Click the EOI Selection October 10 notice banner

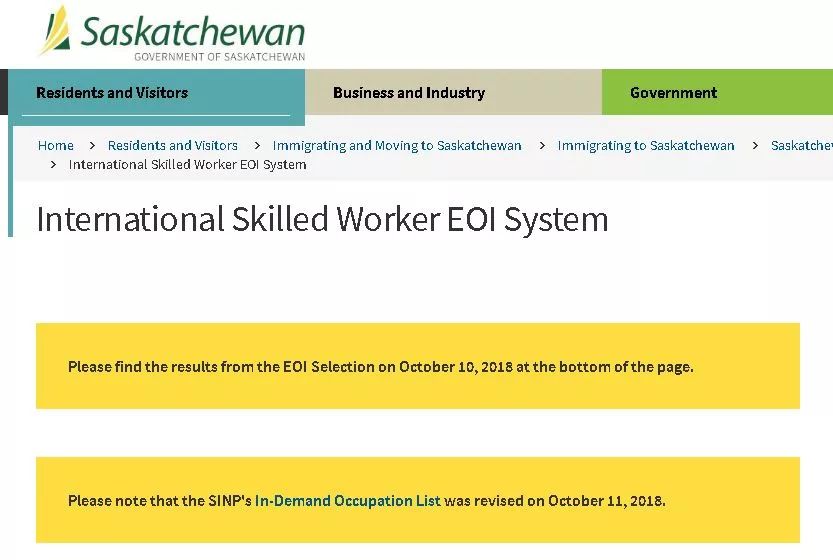click(417, 366)
